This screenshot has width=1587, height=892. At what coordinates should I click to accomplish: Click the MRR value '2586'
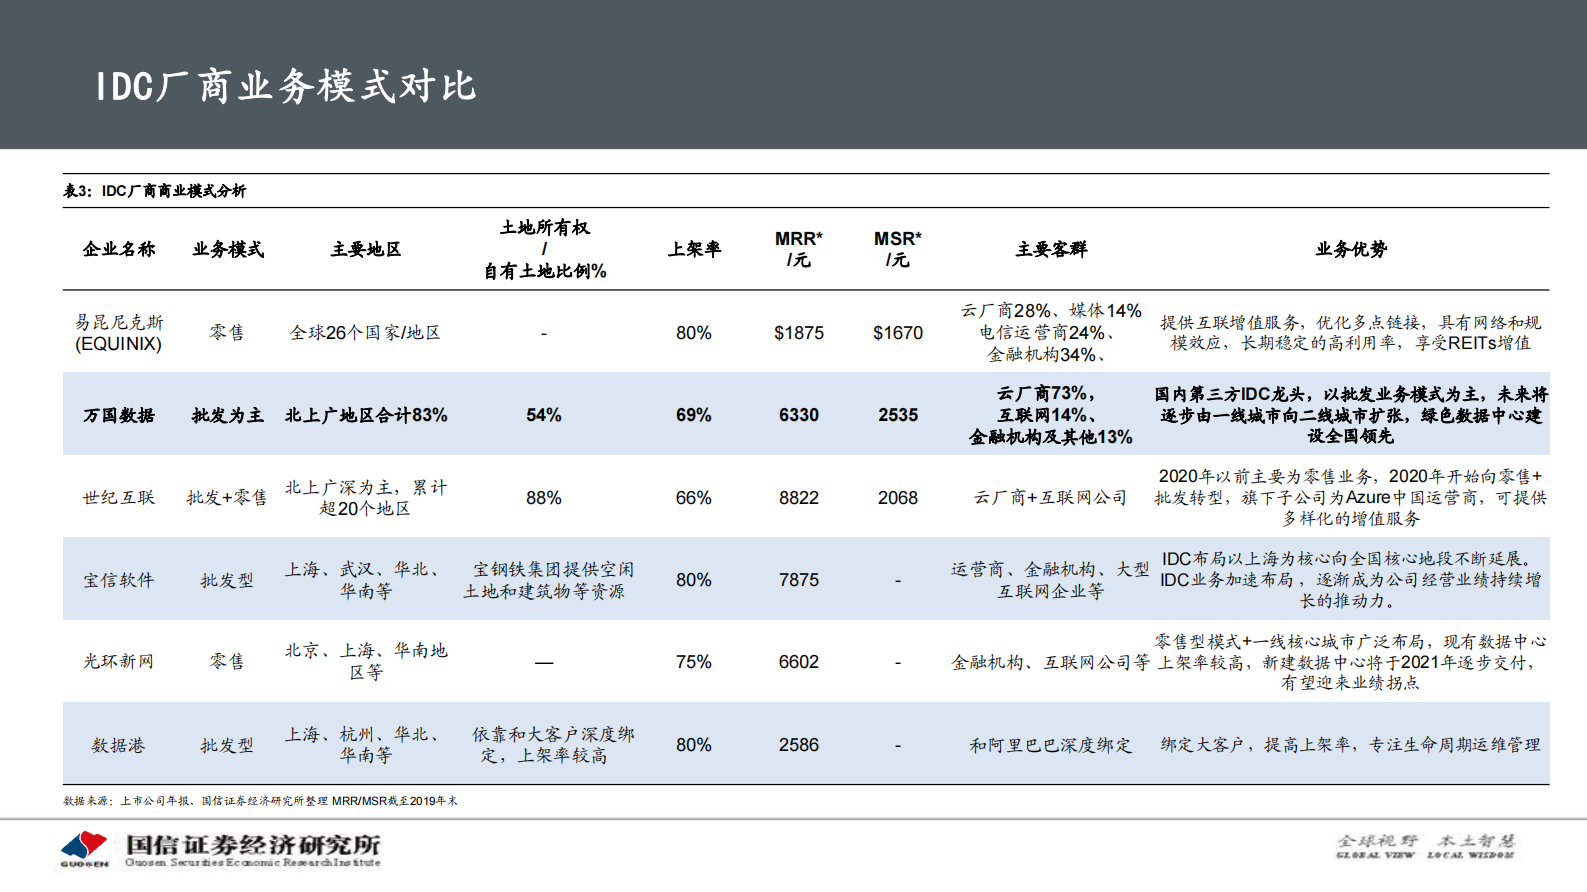[799, 745]
